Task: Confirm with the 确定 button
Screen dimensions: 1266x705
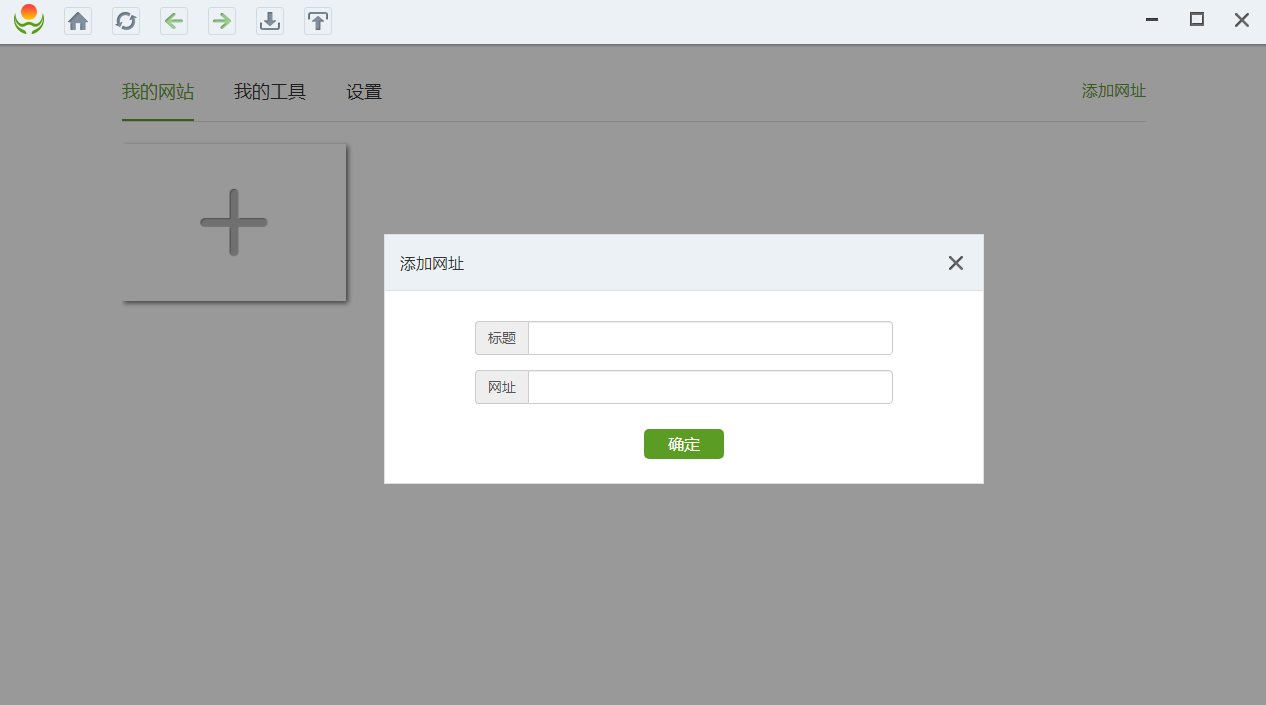Action: tap(684, 444)
